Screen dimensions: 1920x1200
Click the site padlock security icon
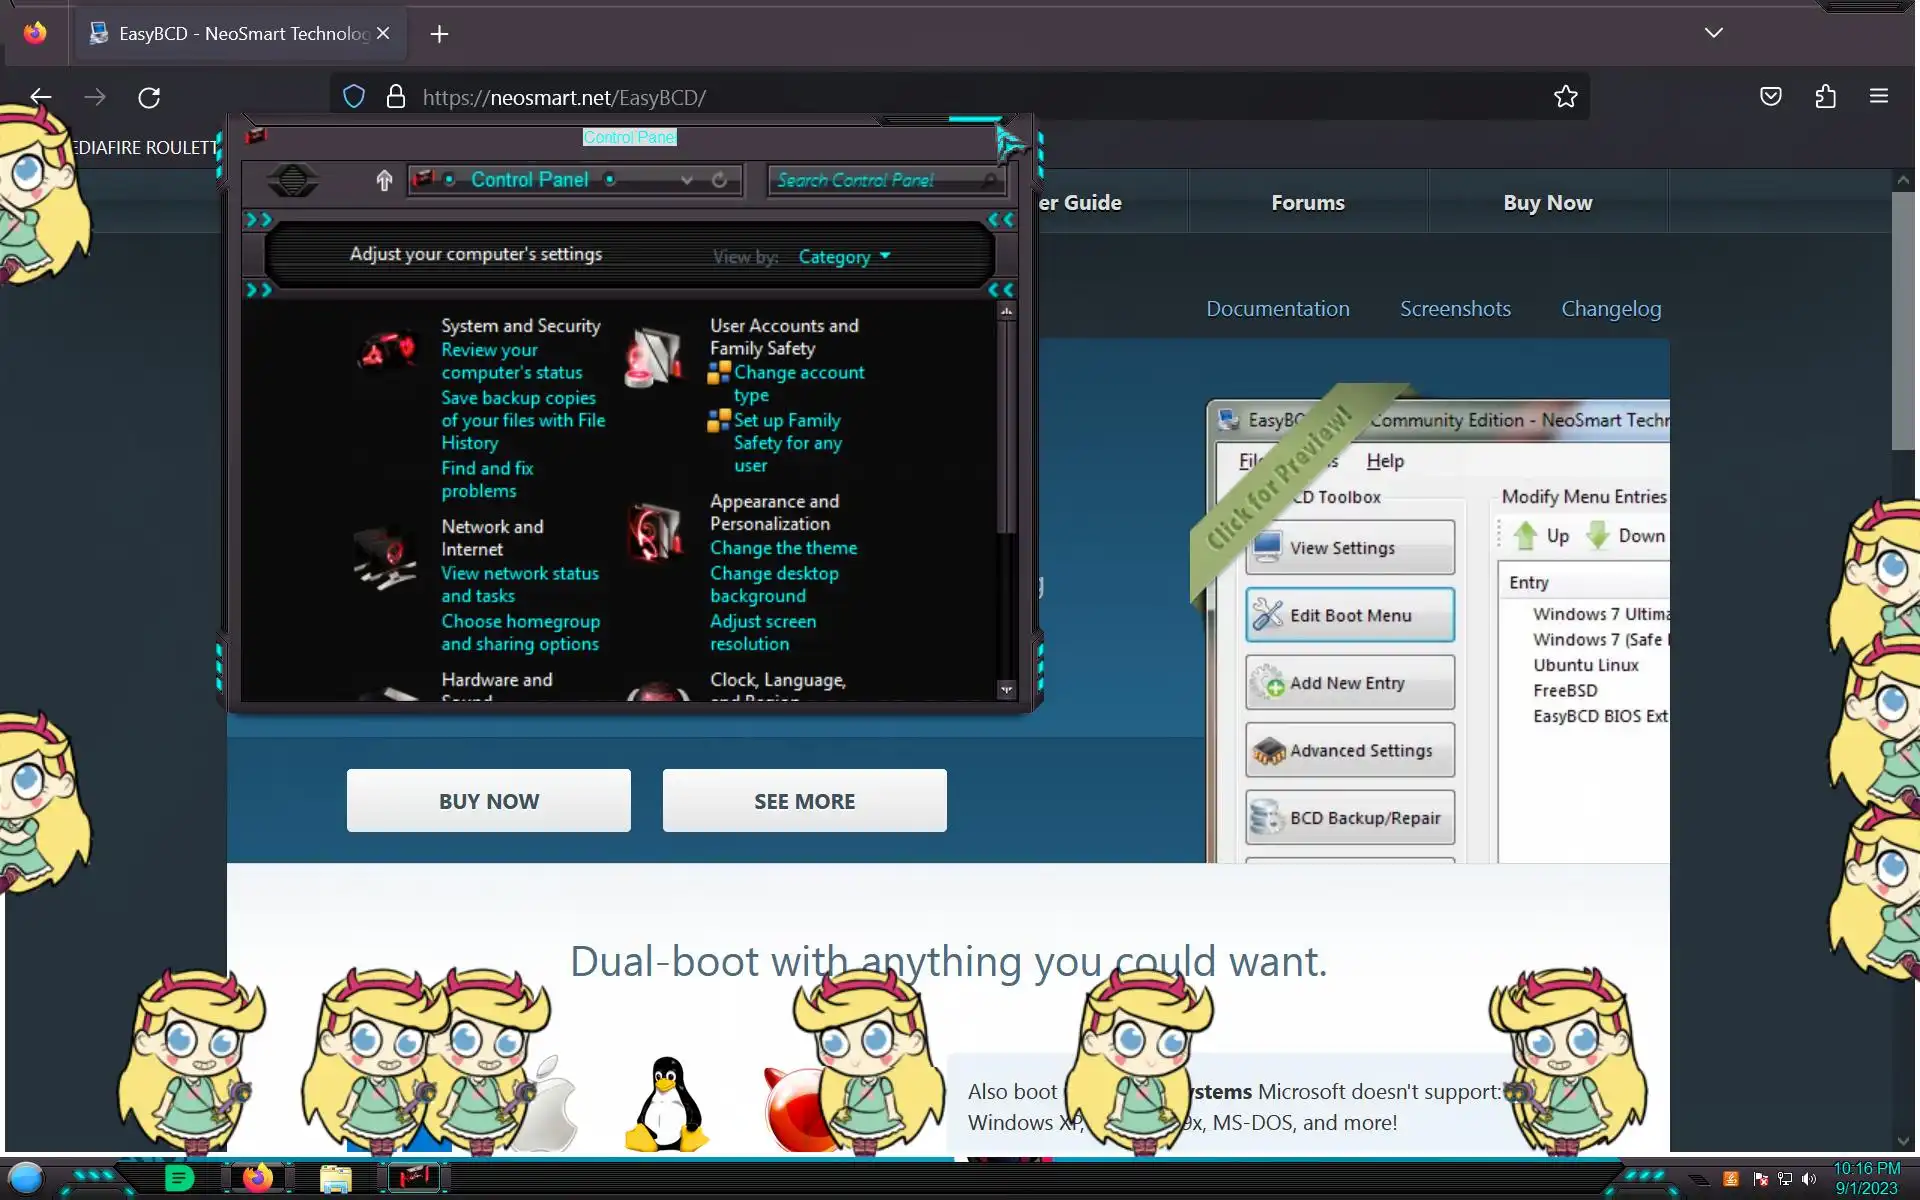[x=396, y=97]
